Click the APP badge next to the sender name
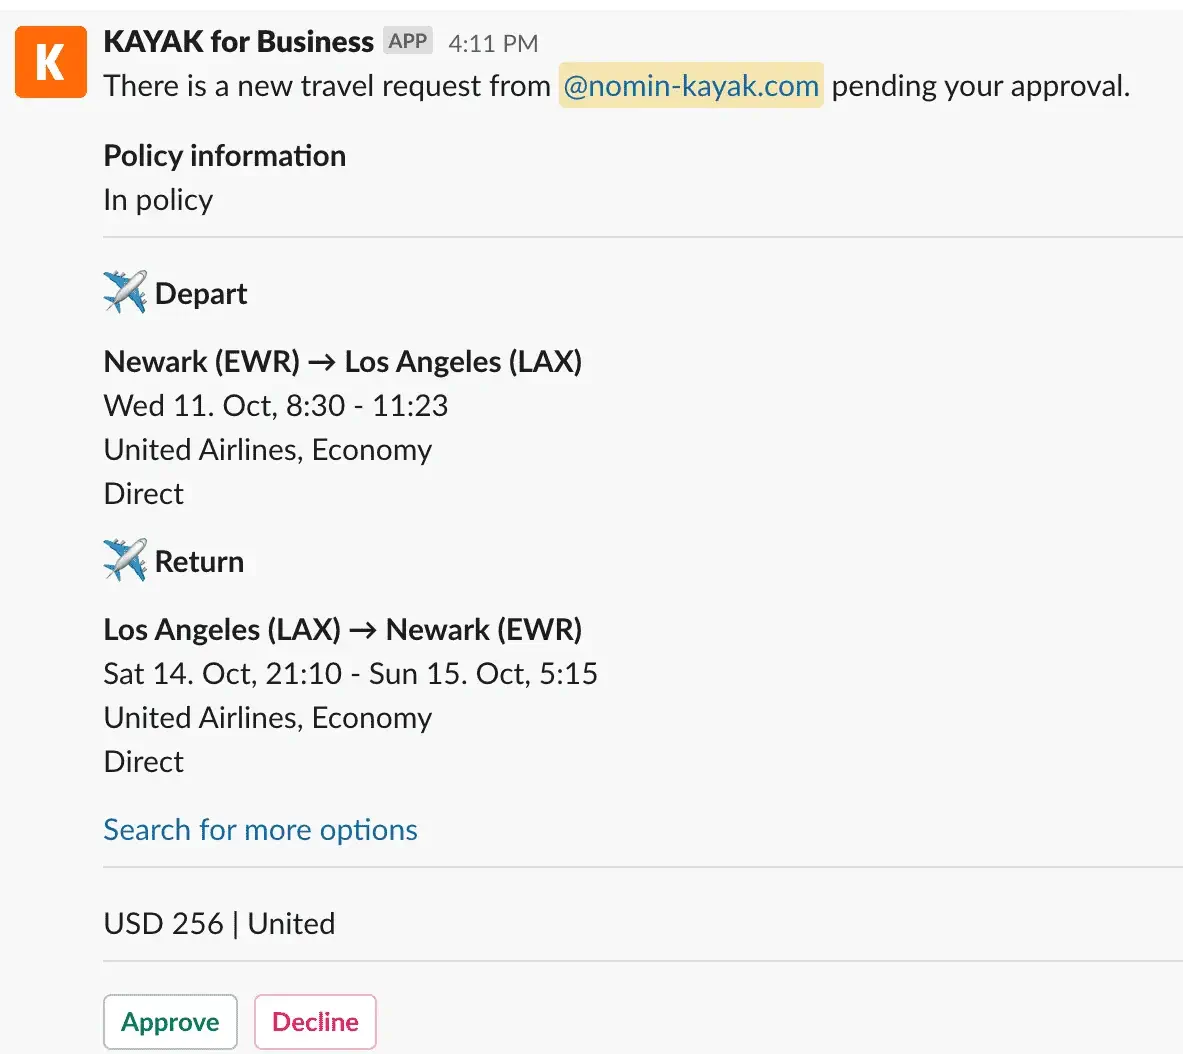This screenshot has height=1054, width=1183. click(x=408, y=41)
